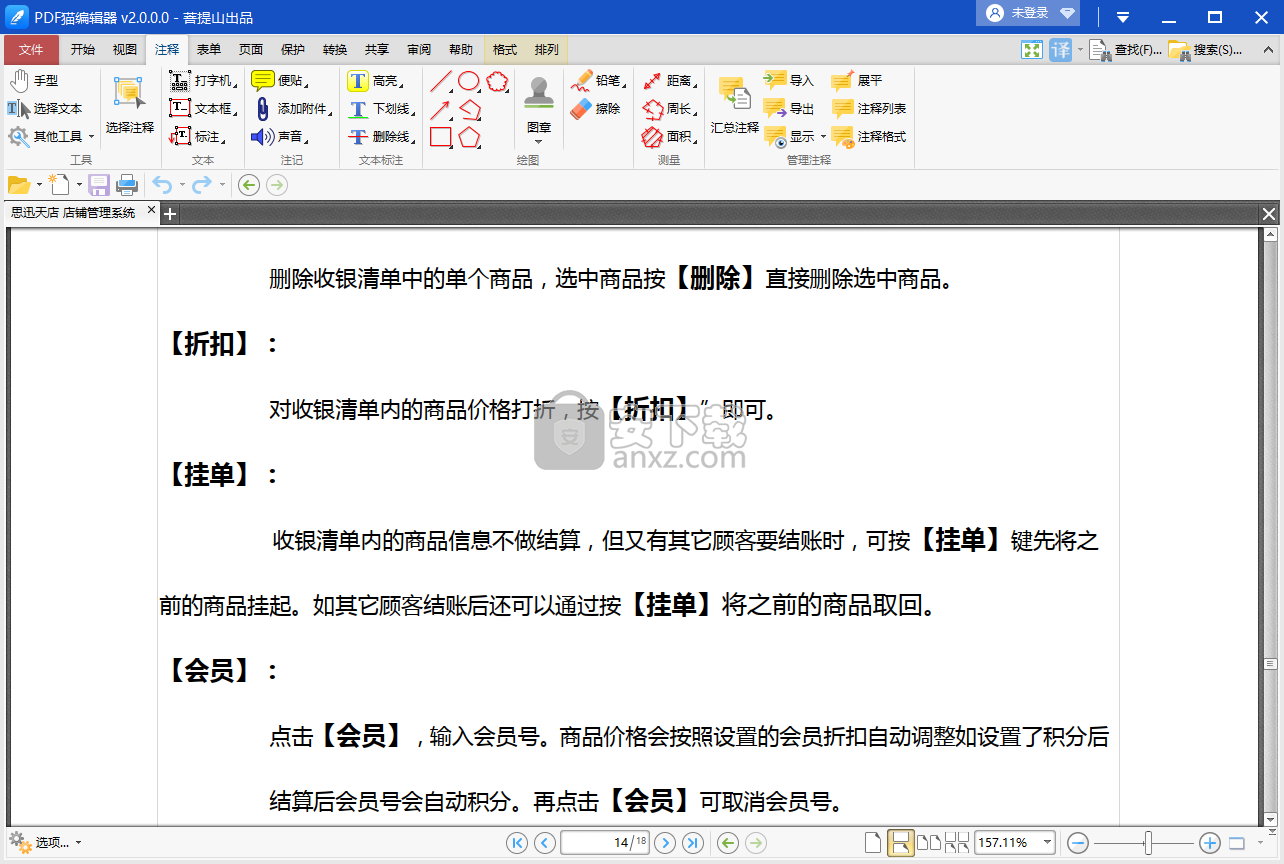Select the Strikethrough tool (删除线)
The image size is (1284, 864).
[380, 136]
